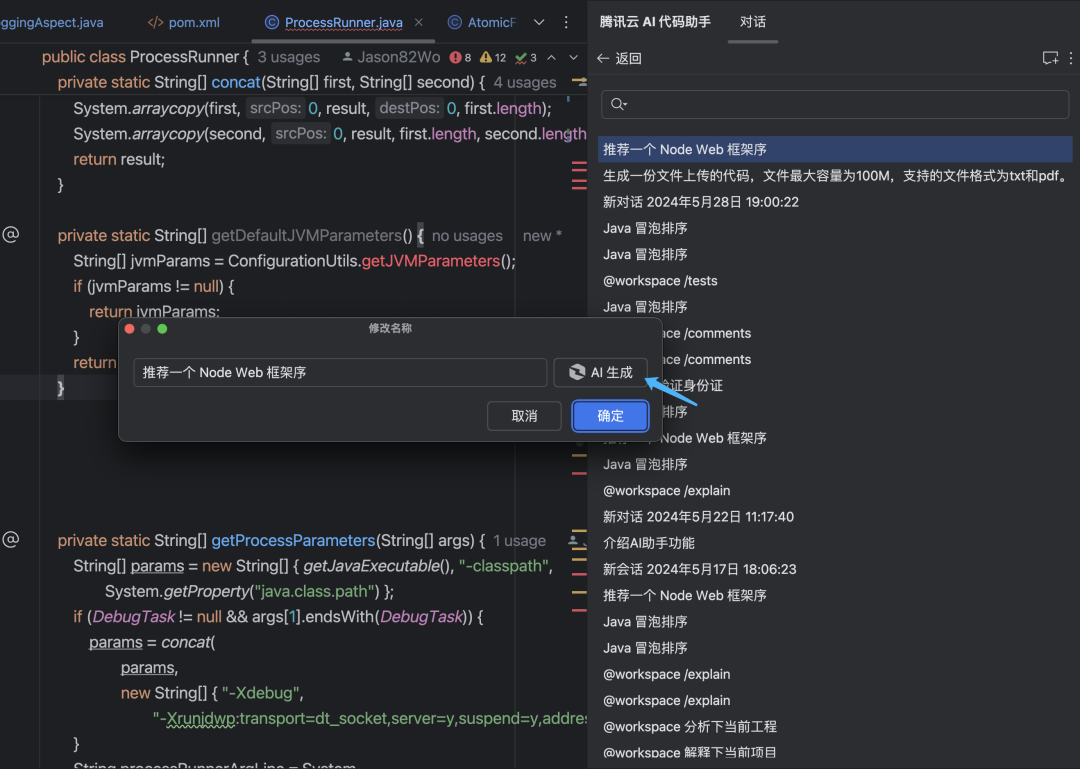Open AI assistant panel more options
This screenshot has width=1080, height=769.
point(1071,59)
